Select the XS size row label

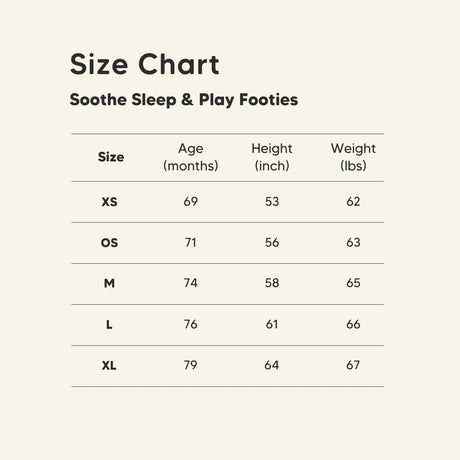click(x=109, y=202)
